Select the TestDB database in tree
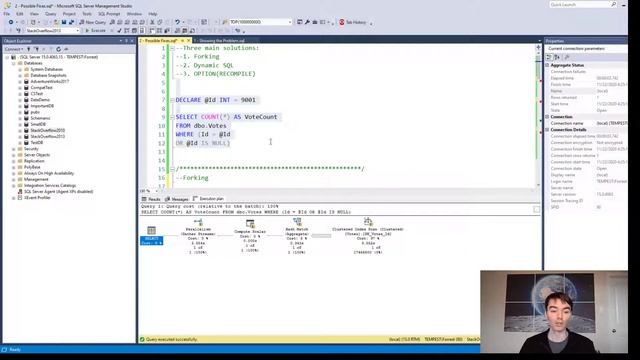Image resolution: width=640 pixels, height=360 pixels. coord(36,142)
